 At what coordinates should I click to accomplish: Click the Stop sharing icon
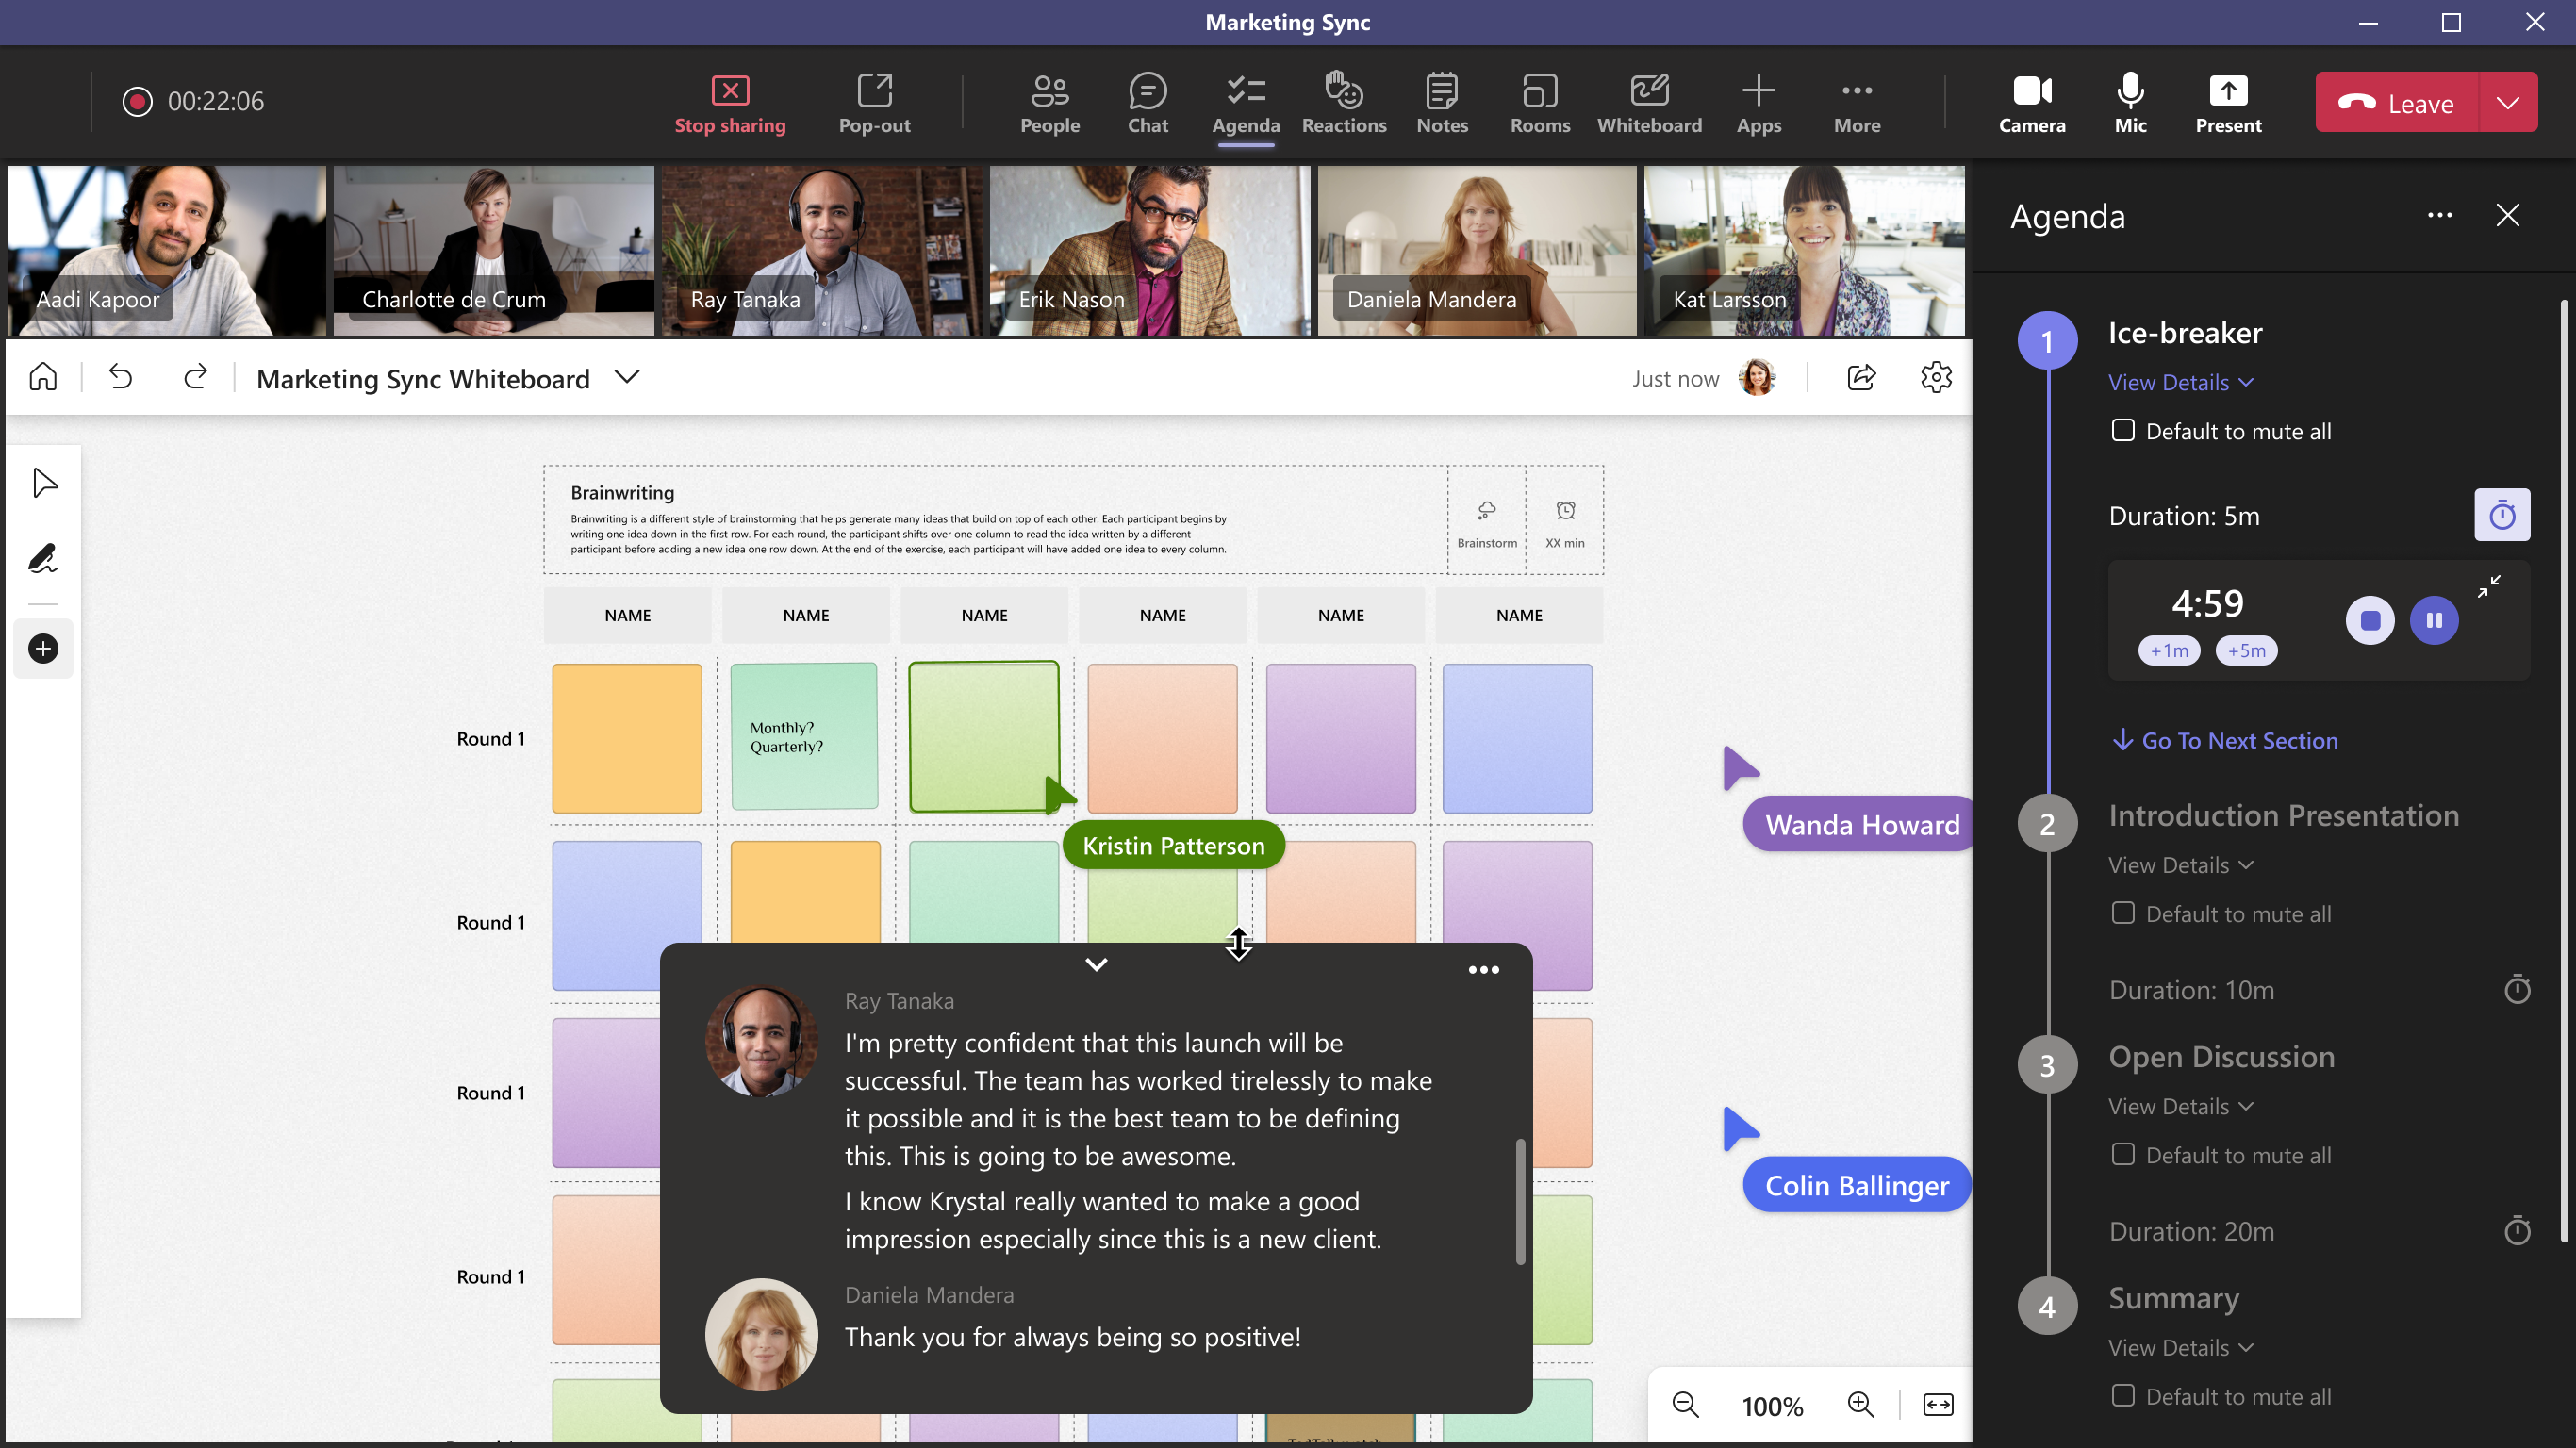tap(730, 91)
